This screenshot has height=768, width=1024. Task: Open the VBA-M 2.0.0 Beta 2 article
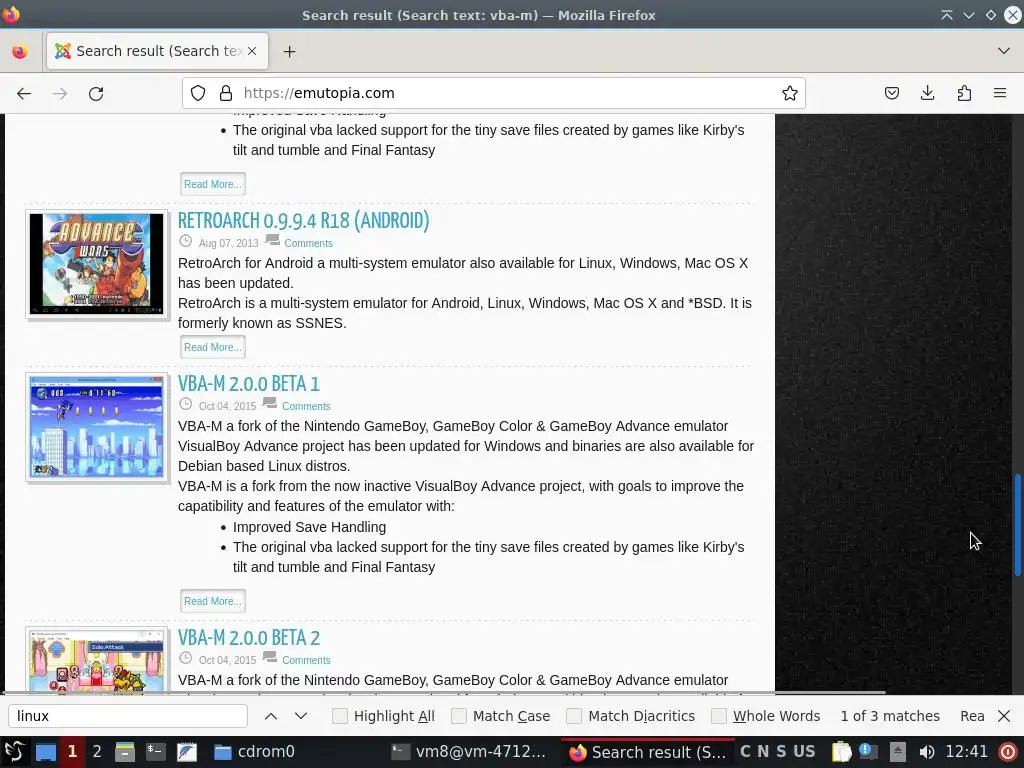click(249, 638)
